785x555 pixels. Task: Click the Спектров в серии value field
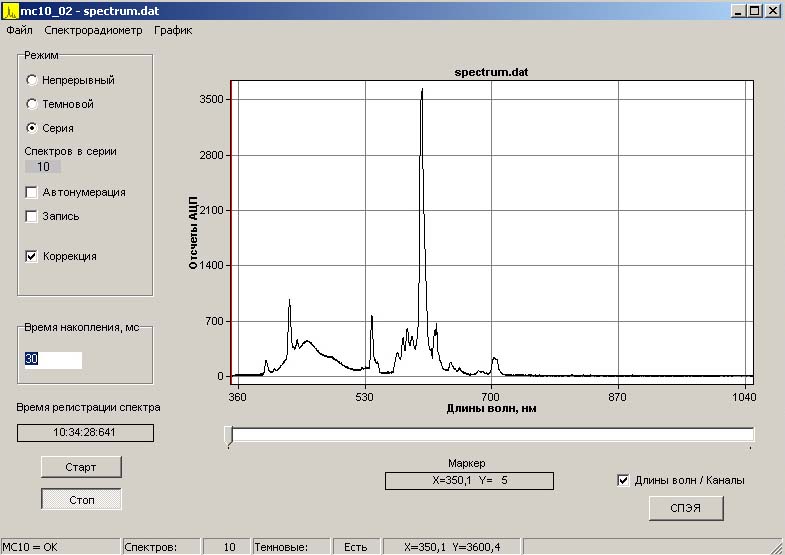tap(43, 167)
